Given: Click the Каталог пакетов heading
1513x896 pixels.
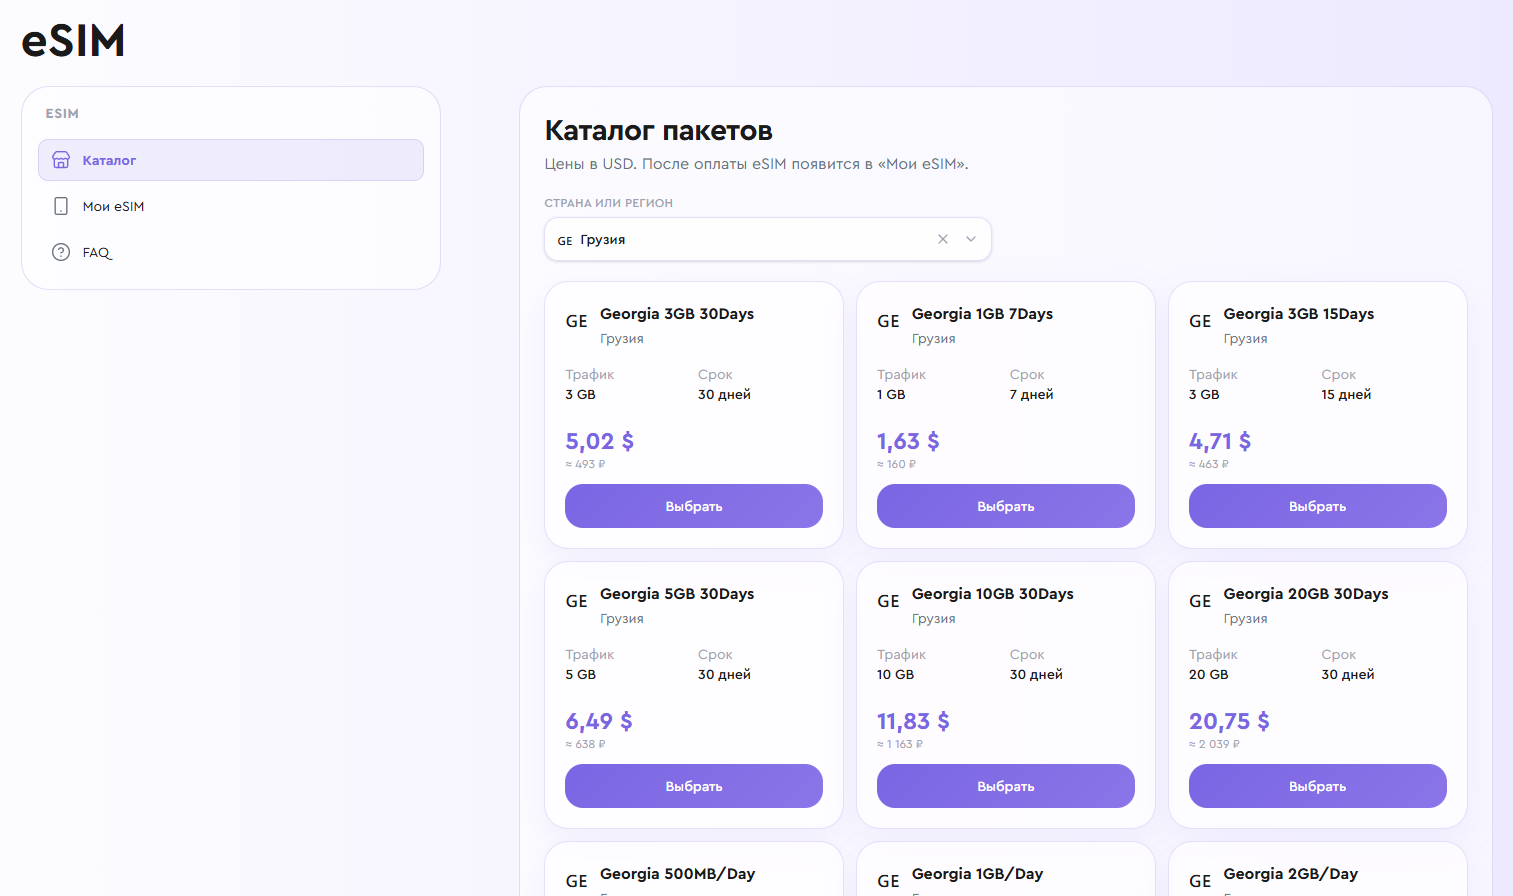Looking at the screenshot, I should (x=659, y=131).
